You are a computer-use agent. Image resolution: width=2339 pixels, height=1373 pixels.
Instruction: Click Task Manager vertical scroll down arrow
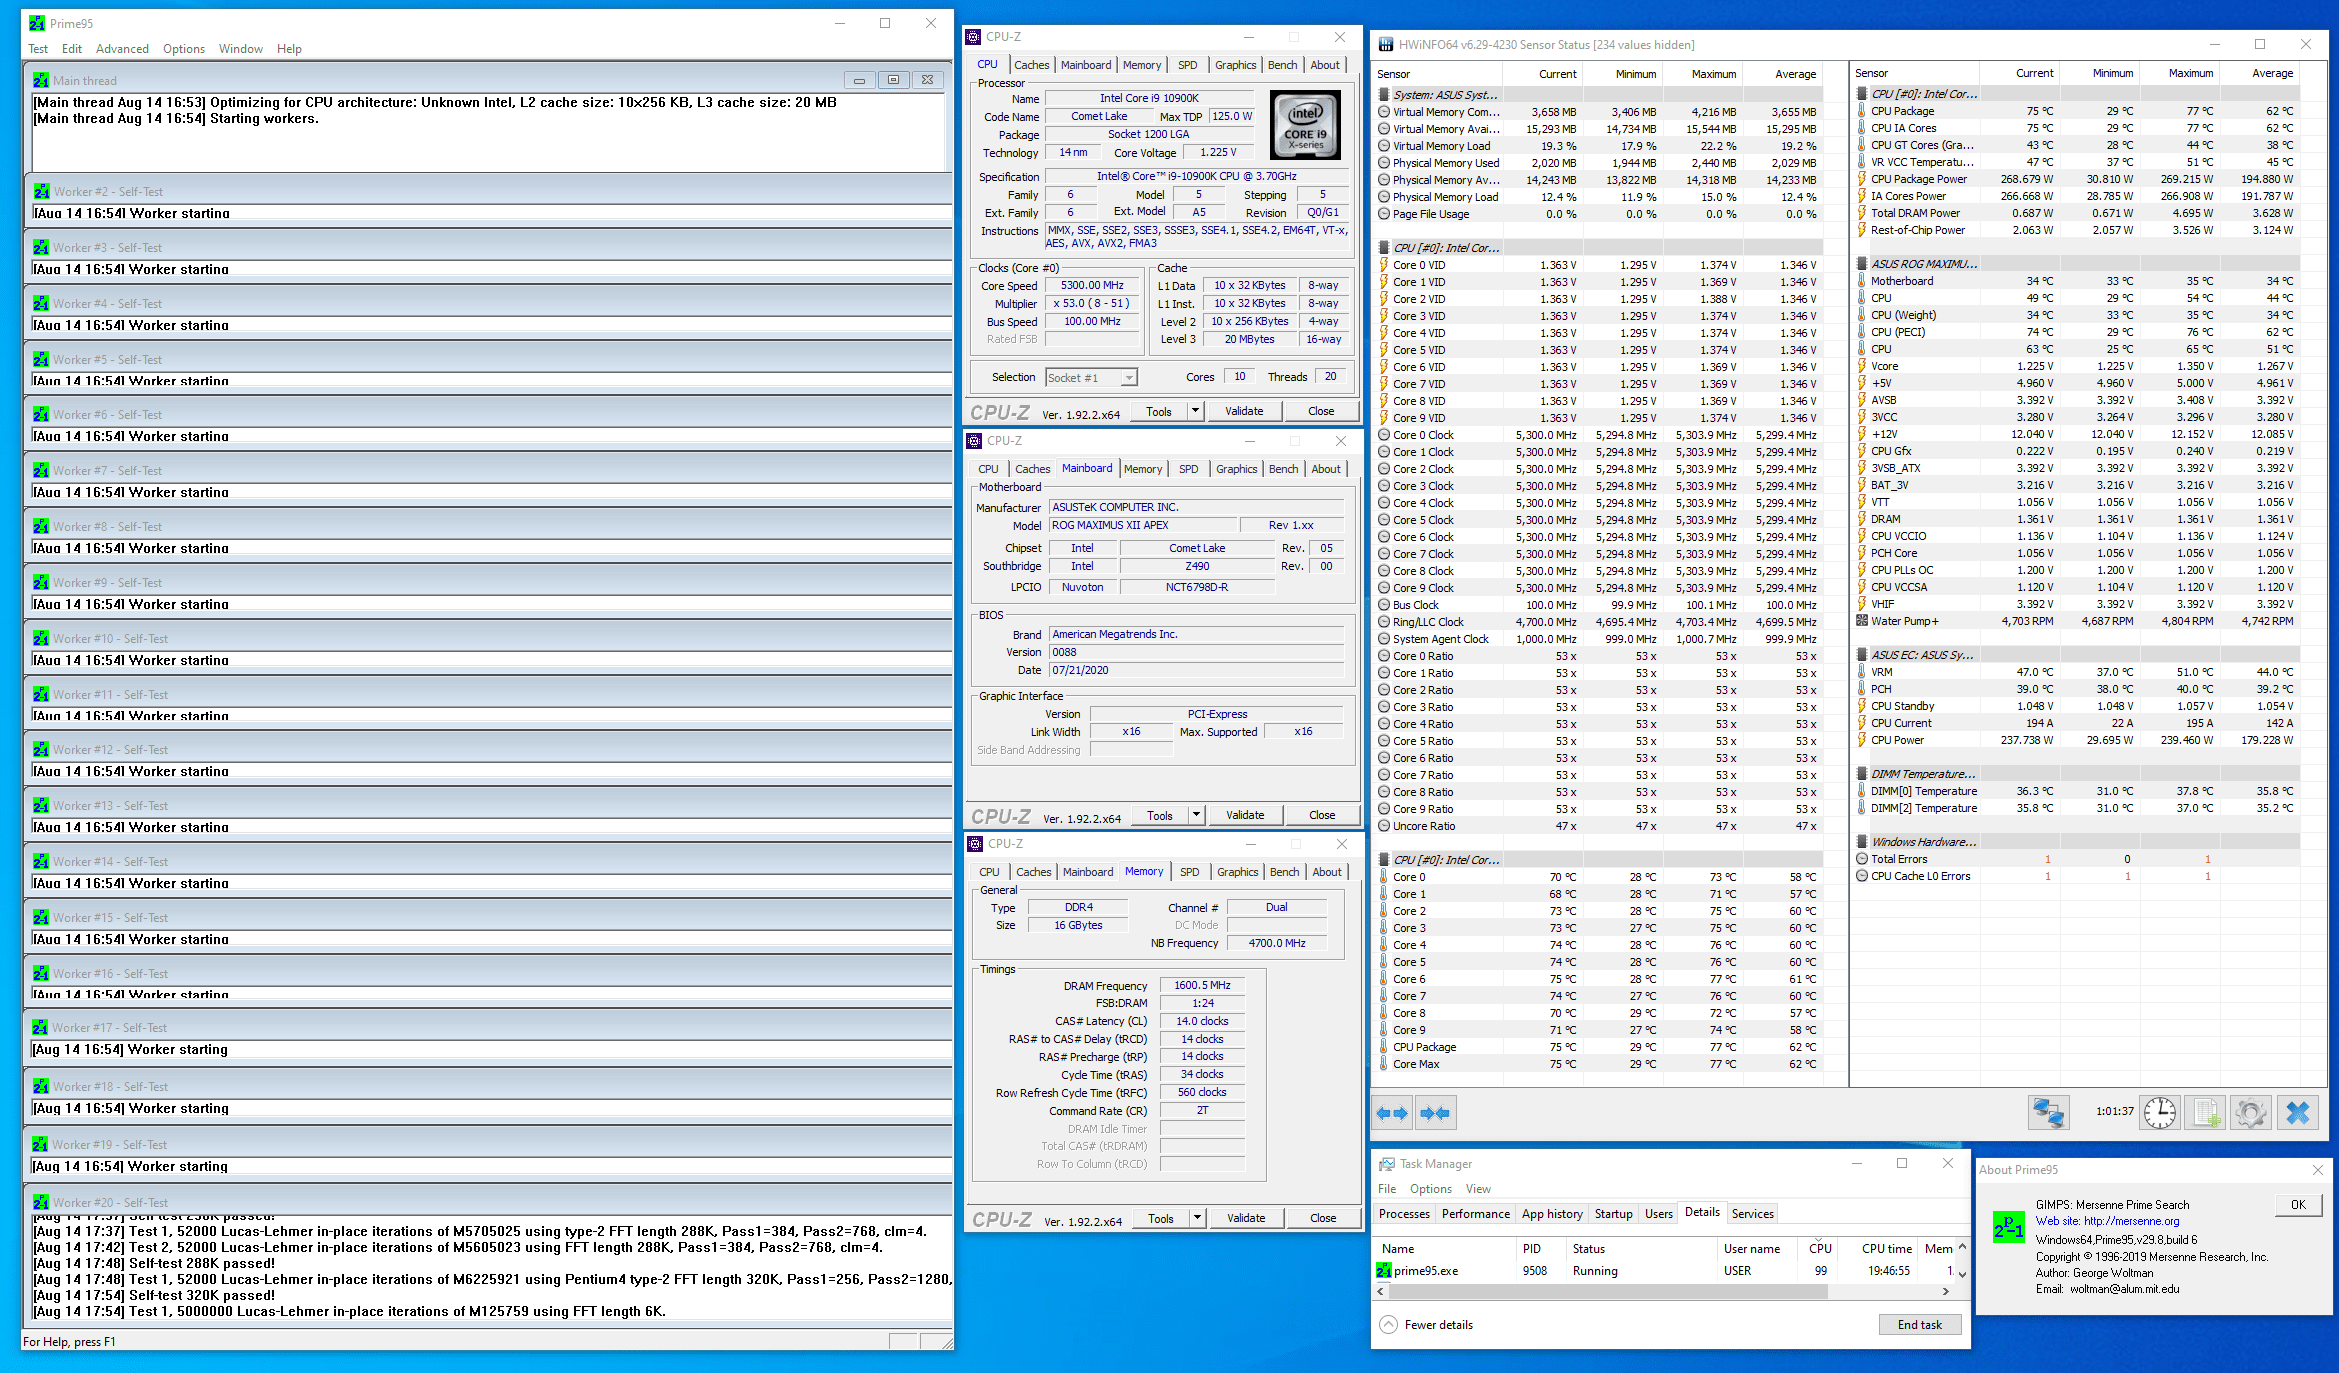tap(1962, 1274)
